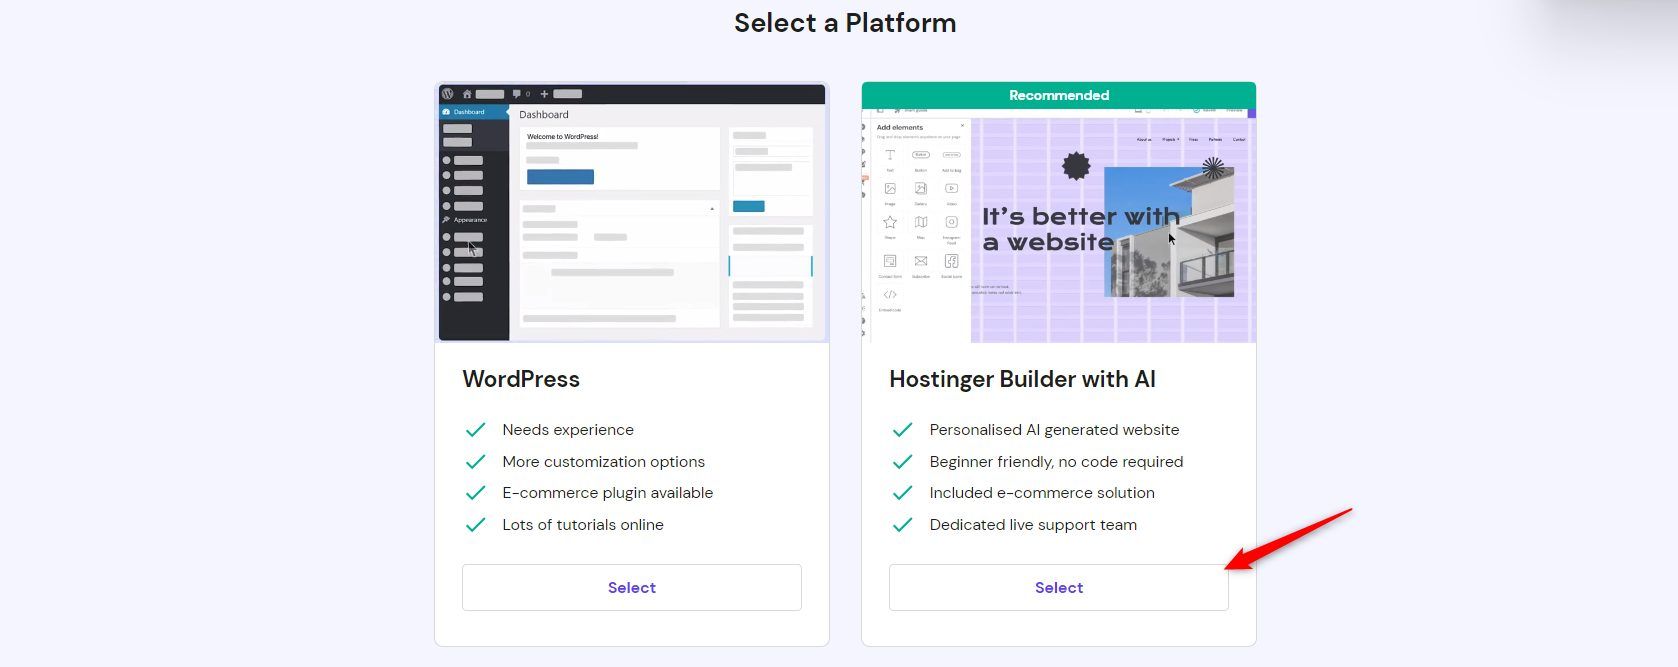Click the text Lots of tutorials online
Viewport: 1678px width, 667px height.
tap(583, 525)
